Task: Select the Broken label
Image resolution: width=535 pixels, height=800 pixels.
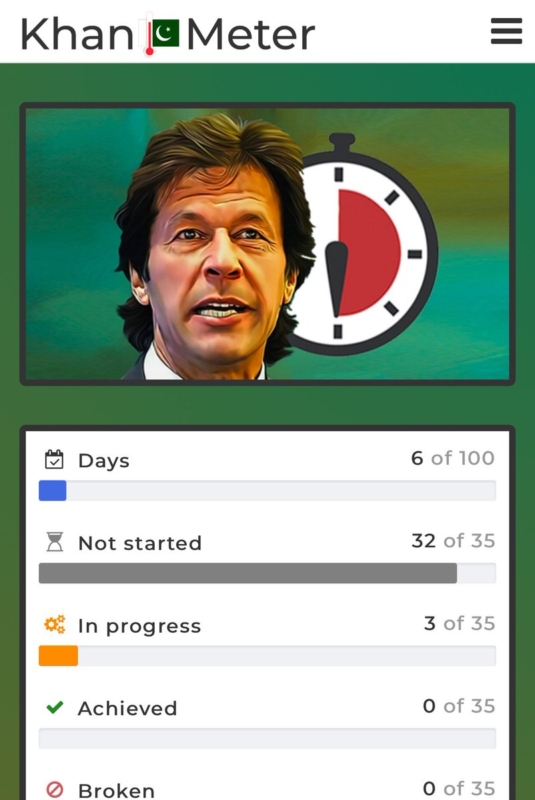Action: point(116,790)
